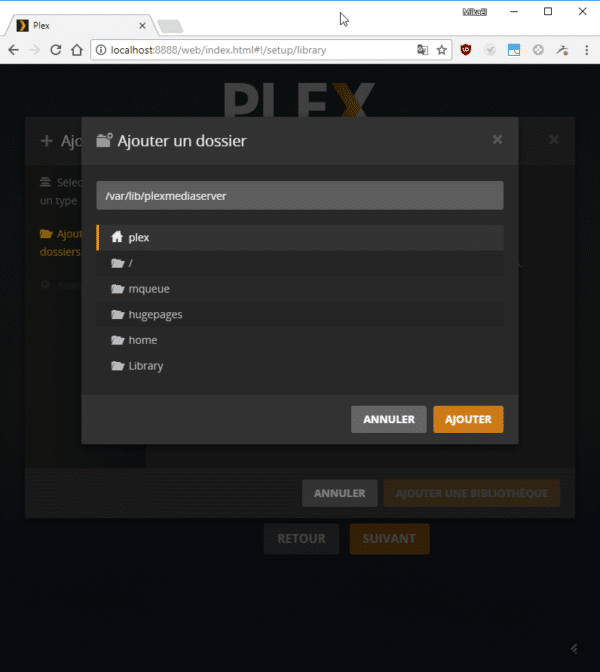Open a new tab beside the Plex tab
Viewport: 600px width, 672px height.
171,26
